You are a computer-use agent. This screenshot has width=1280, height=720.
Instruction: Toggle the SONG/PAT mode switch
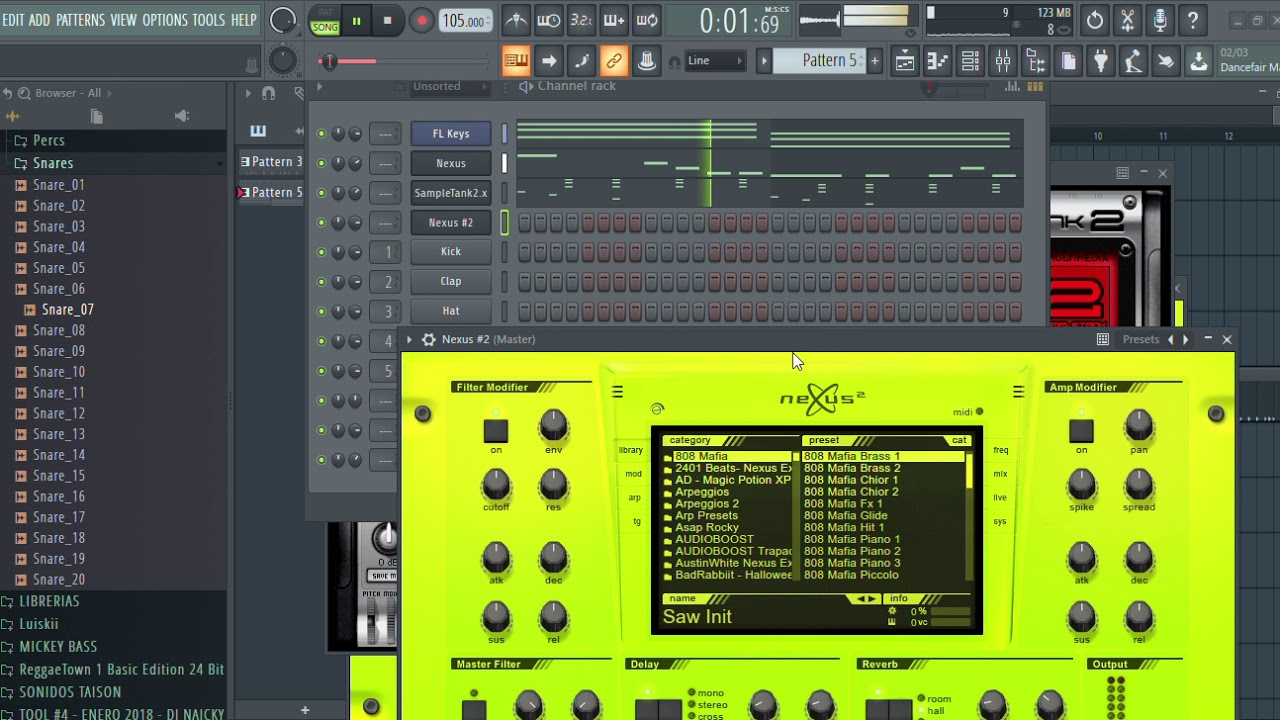coord(325,21)
